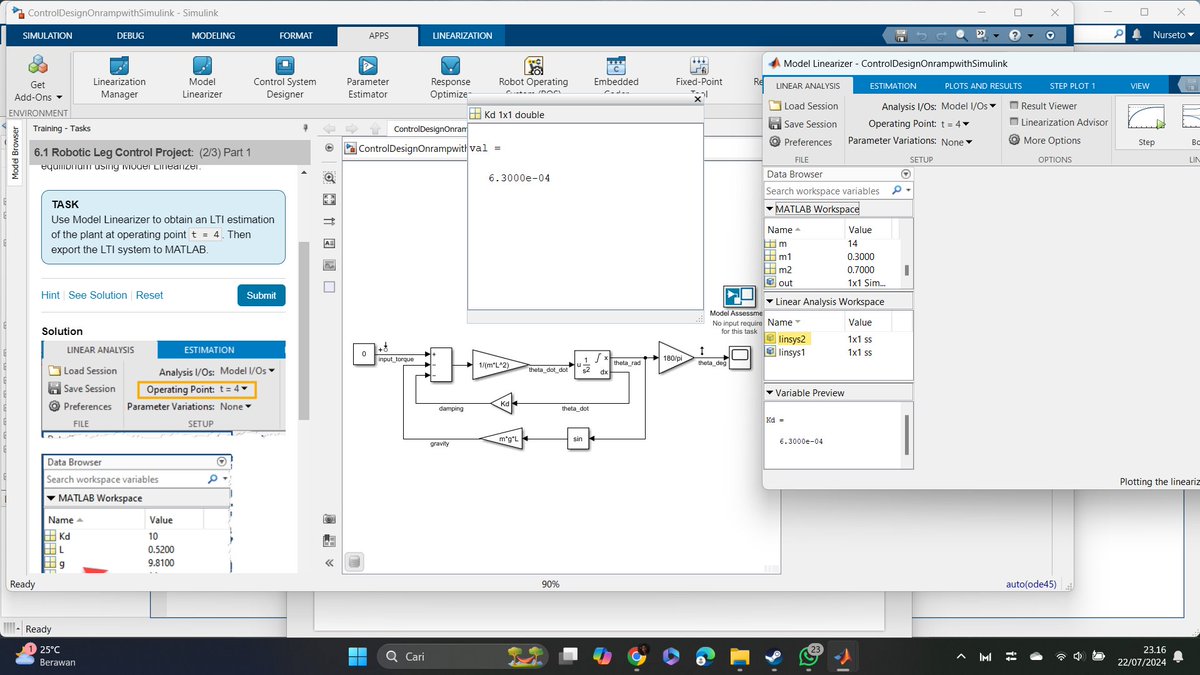Click the zoom-in icon on canvas palette
This screenshot has width=1200, height=675.
(x=329, y=177)
